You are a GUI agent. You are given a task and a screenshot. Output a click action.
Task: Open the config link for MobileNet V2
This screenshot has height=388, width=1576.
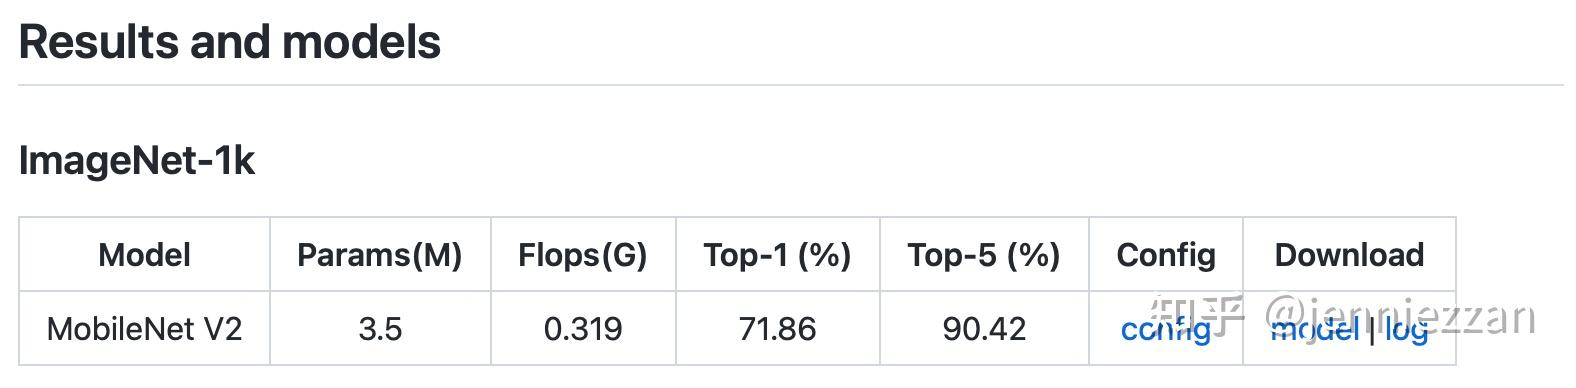[1165, 329]
